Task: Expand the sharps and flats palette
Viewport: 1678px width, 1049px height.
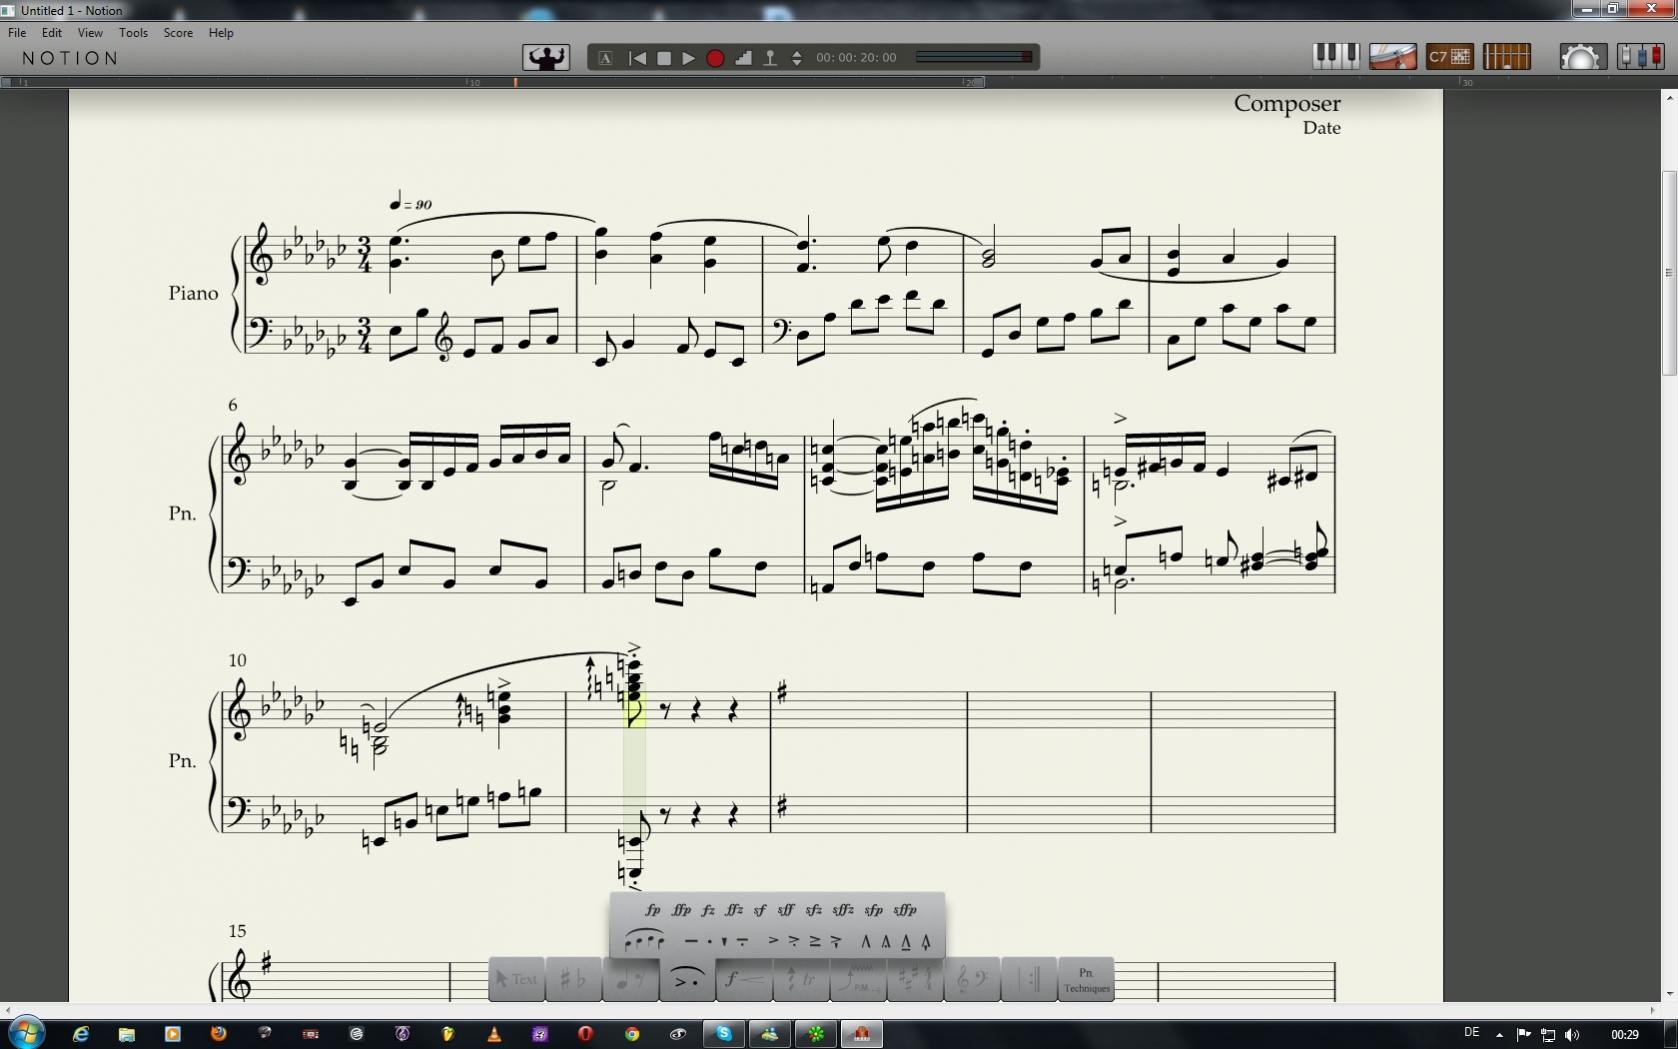Action: click(x=572, y=980)
